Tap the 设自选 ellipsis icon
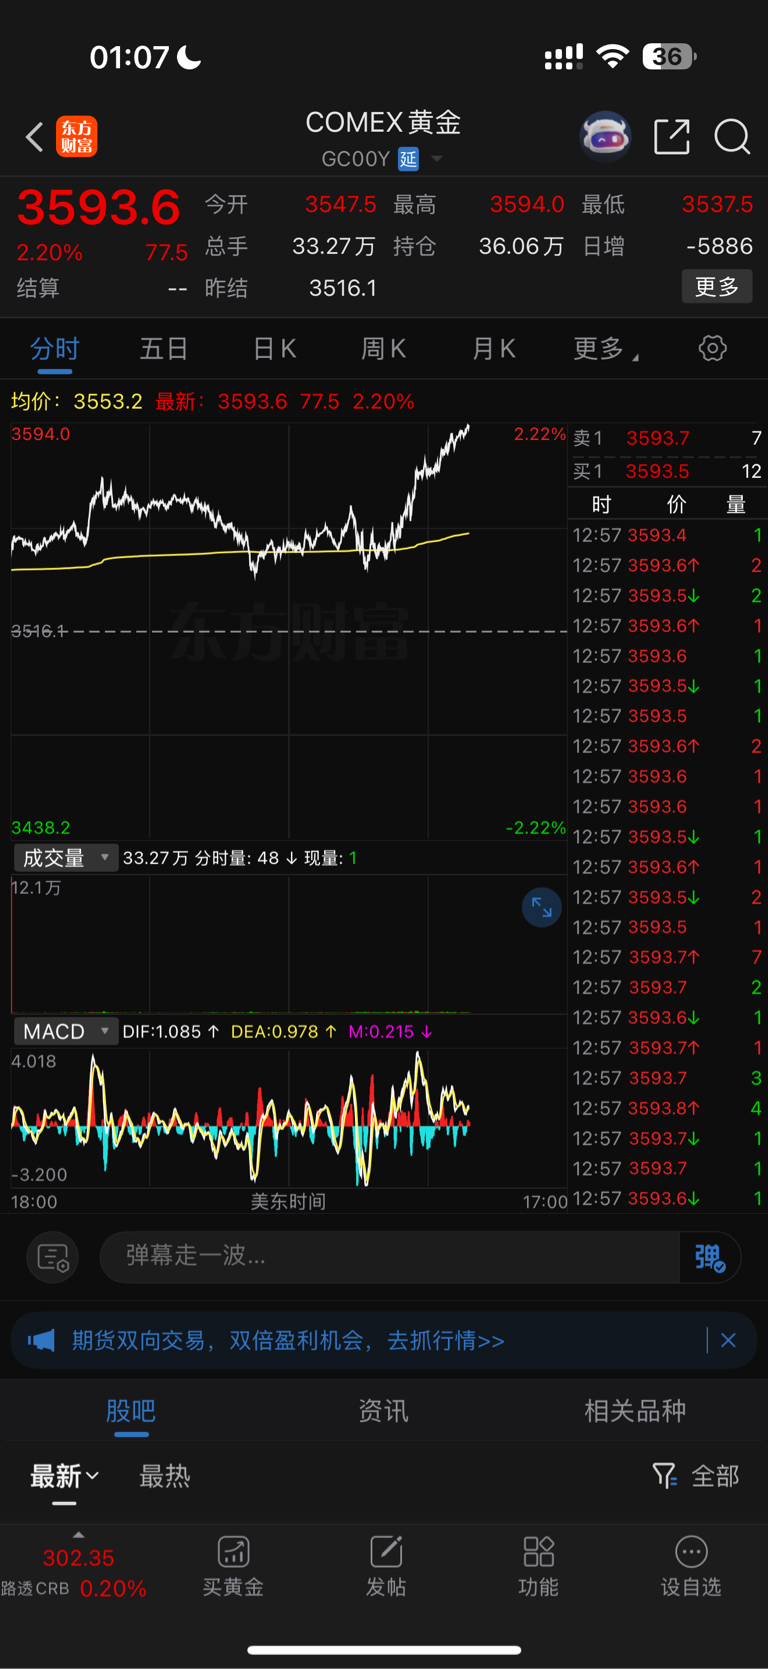768x1669 pixels. (691, 1552)
